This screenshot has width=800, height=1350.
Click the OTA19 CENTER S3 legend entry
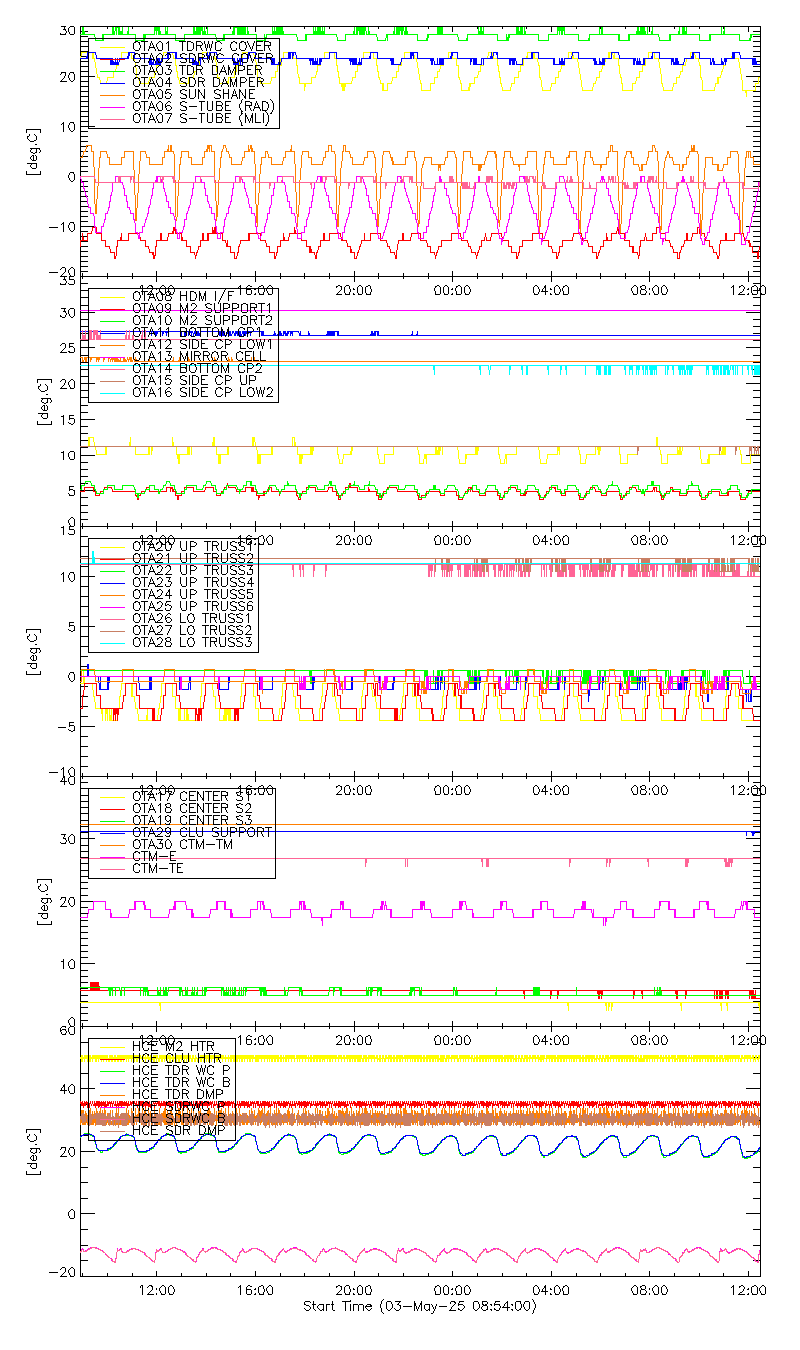[x=192, y=820]
